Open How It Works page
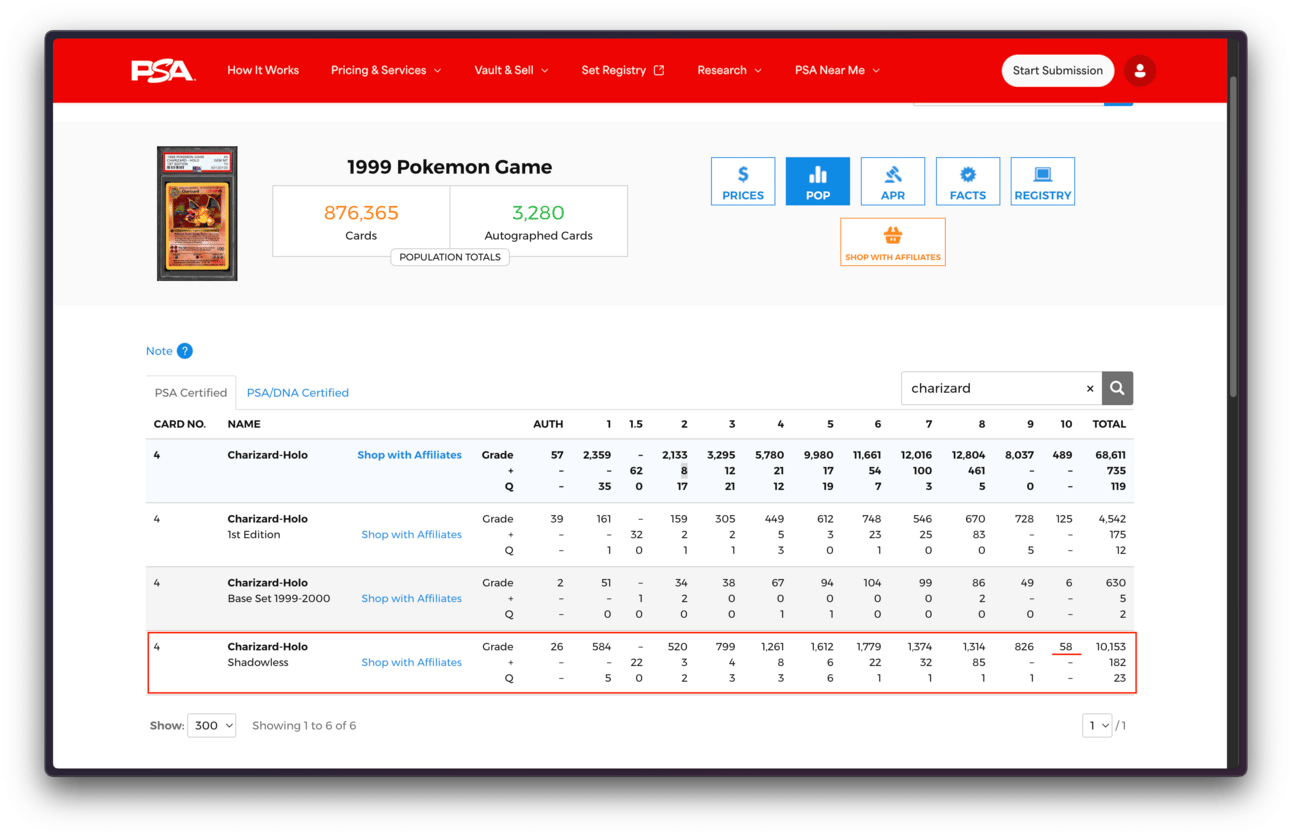Screen dimensions: 1292x836 point(263,71)
